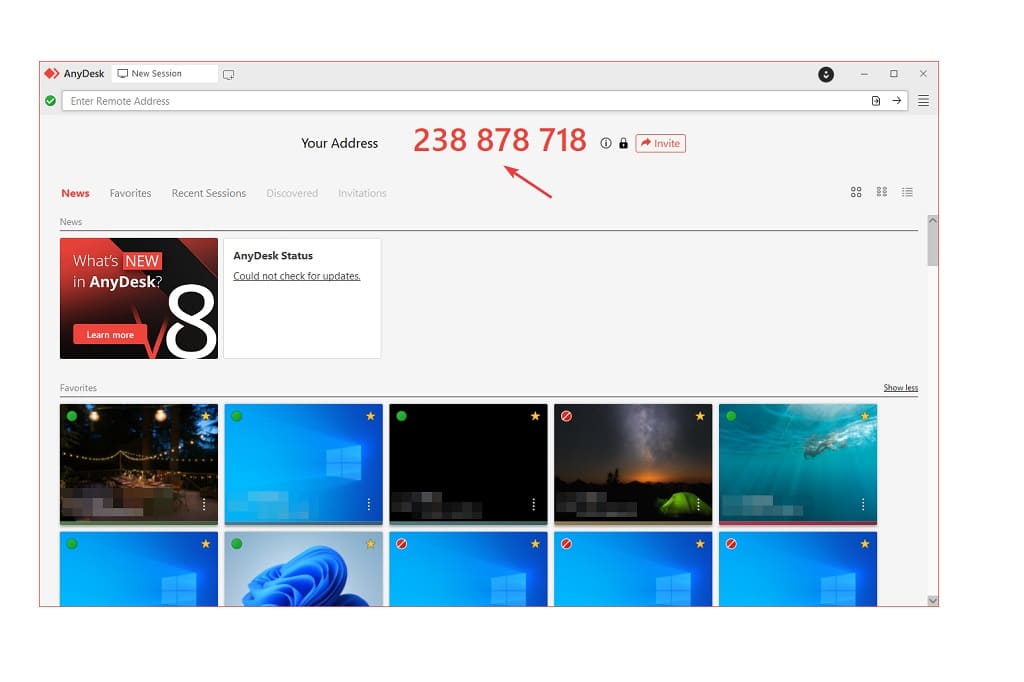The width and height of the screenshot is (1024, 682).
Task: Open three-dot menu on the patio lights favorite
Action: pos(204,504)
